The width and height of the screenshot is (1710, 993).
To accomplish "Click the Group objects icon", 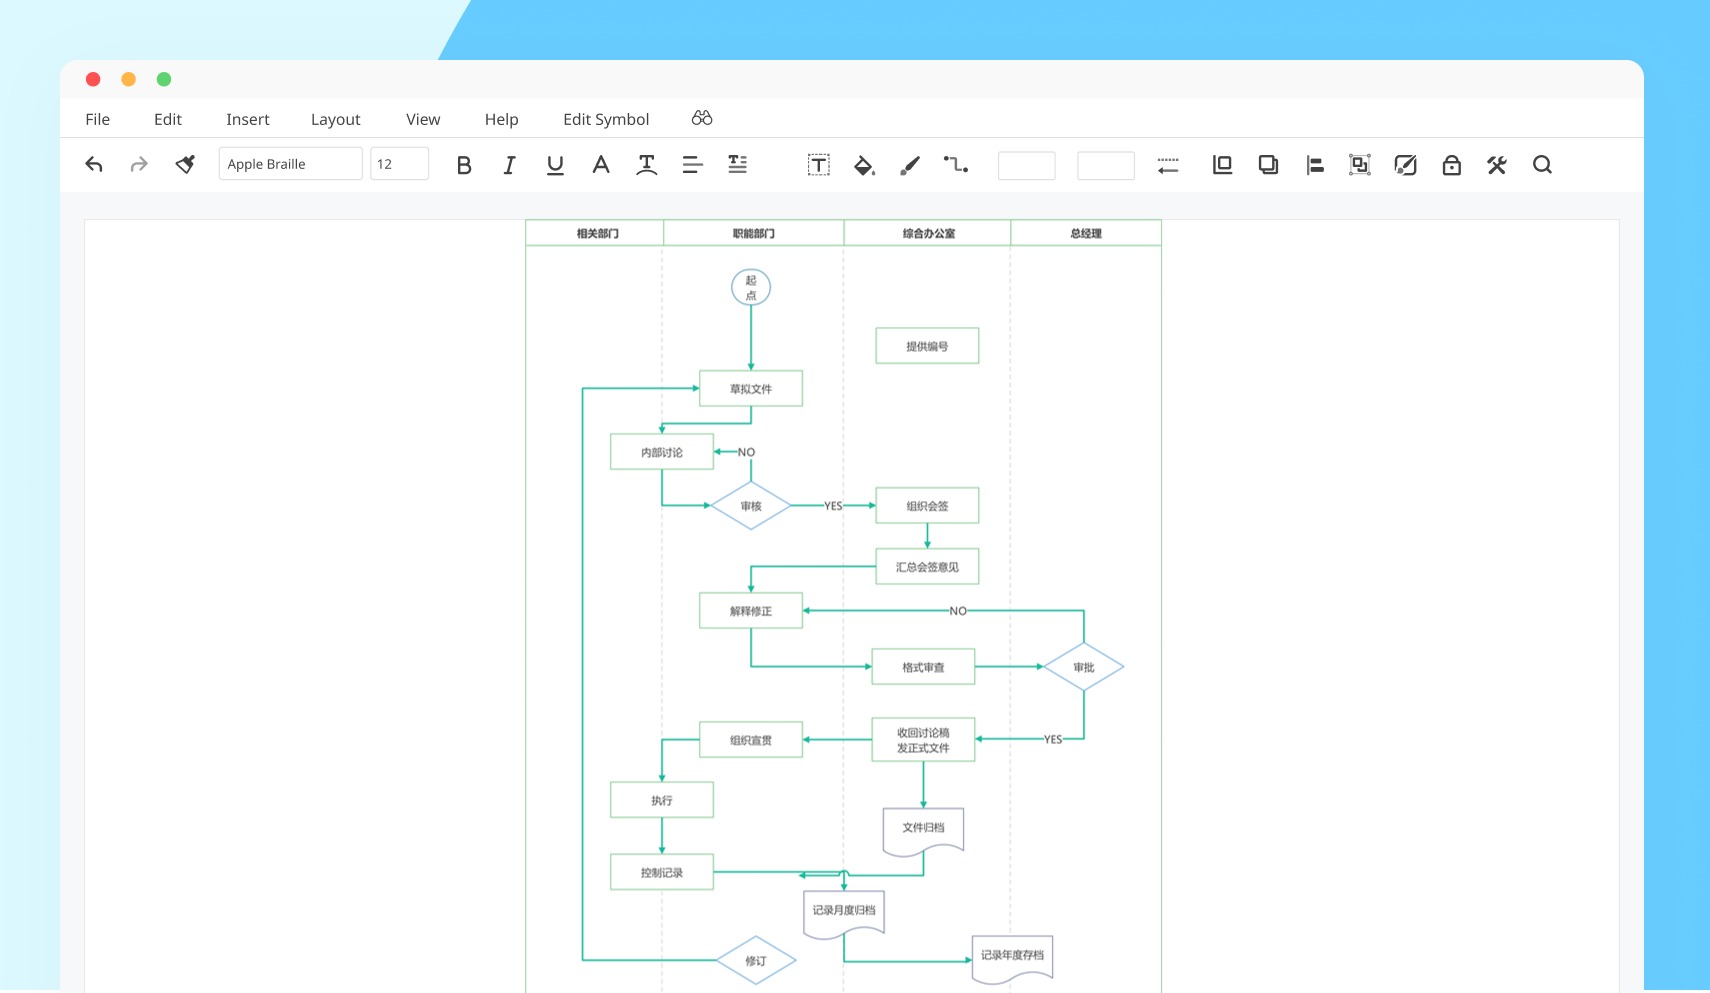I will (x=1360, y=165).
